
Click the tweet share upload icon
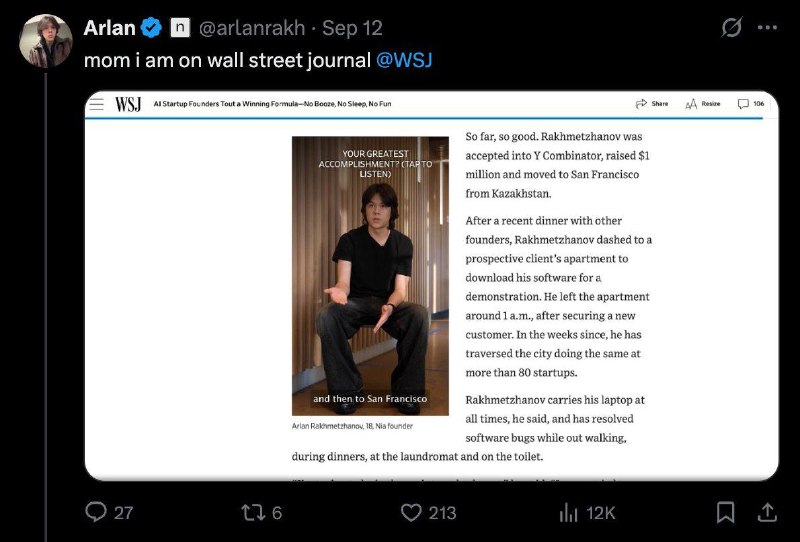pos(768,512)
